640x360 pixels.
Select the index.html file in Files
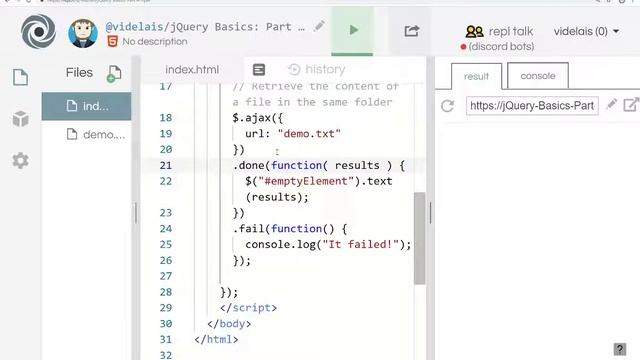click(87, 106)
